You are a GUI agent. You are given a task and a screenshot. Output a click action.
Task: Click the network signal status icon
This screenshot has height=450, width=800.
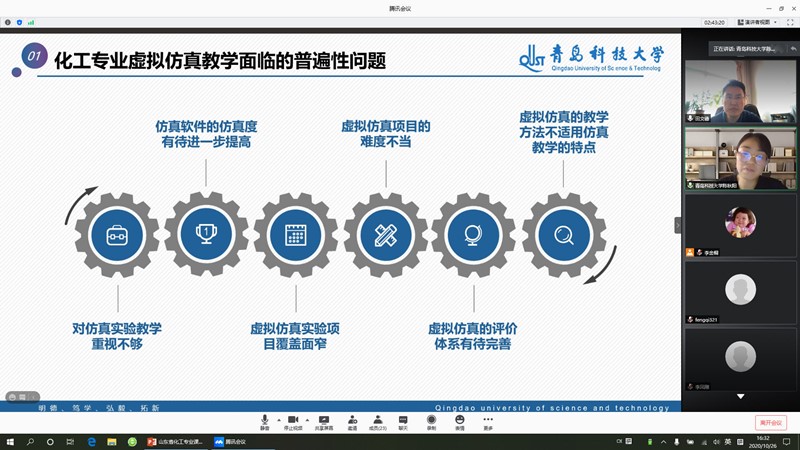[31, 21]
